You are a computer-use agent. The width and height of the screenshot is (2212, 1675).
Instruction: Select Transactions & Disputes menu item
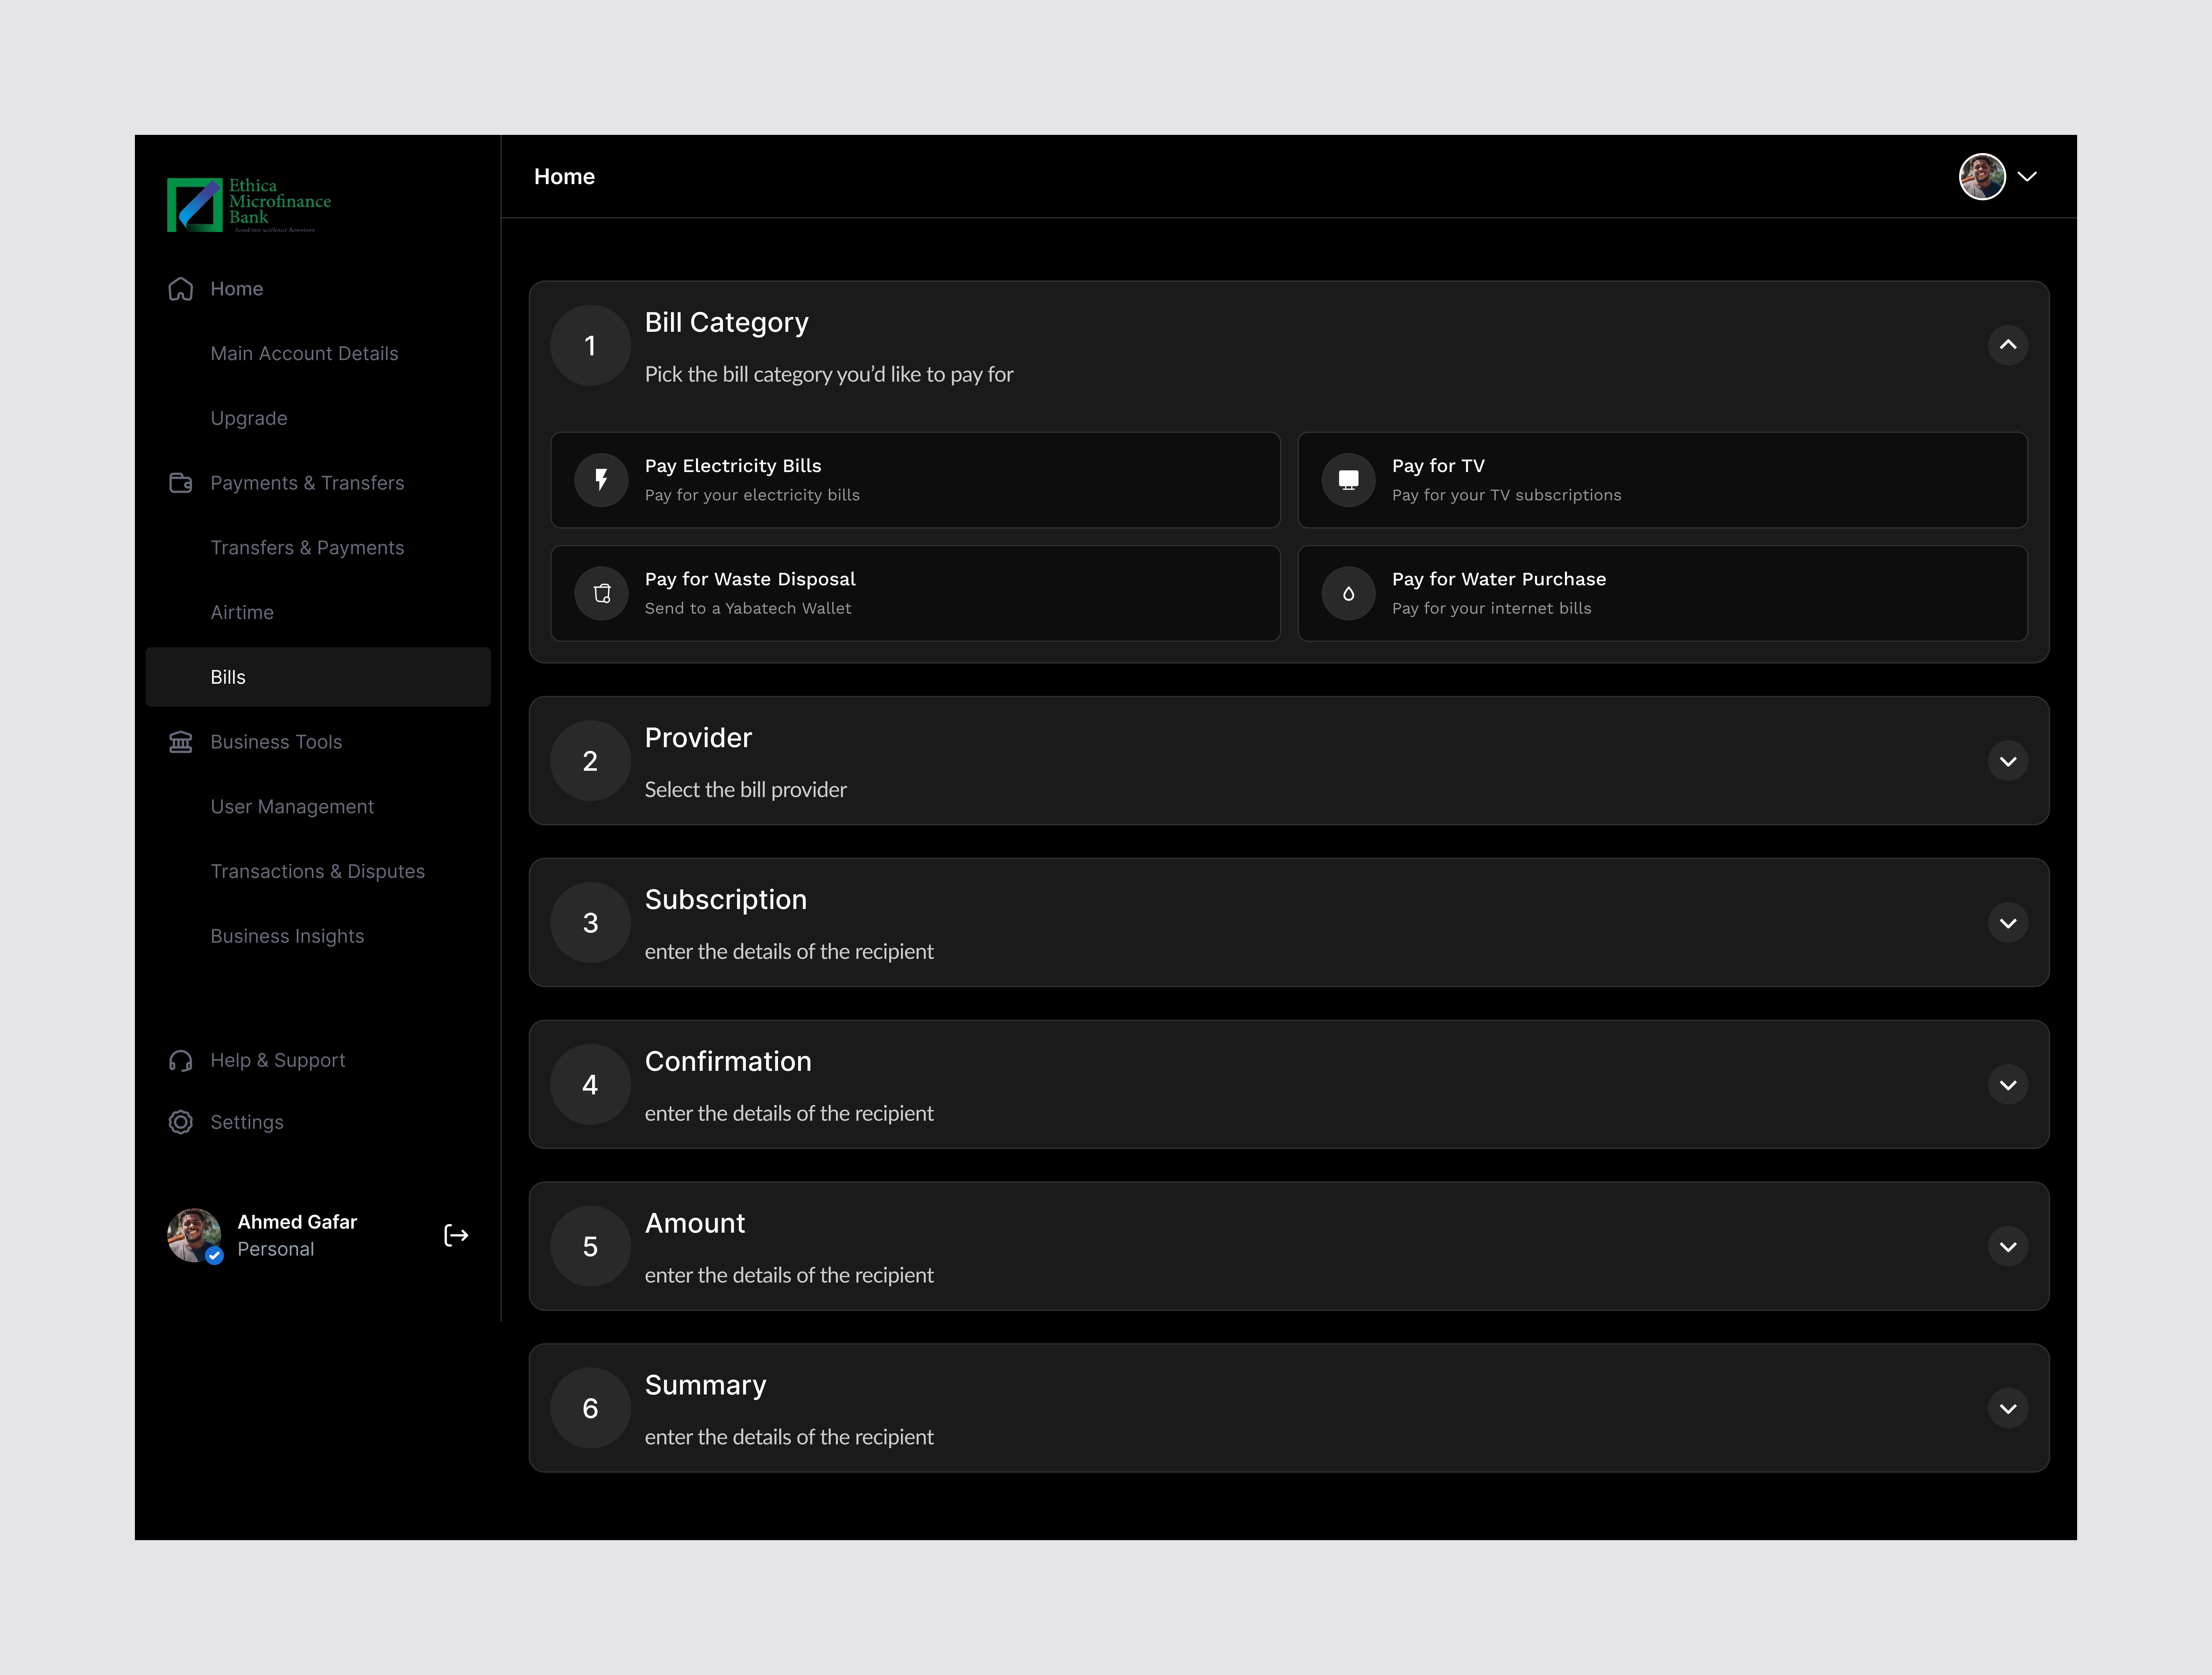[317, 871]
